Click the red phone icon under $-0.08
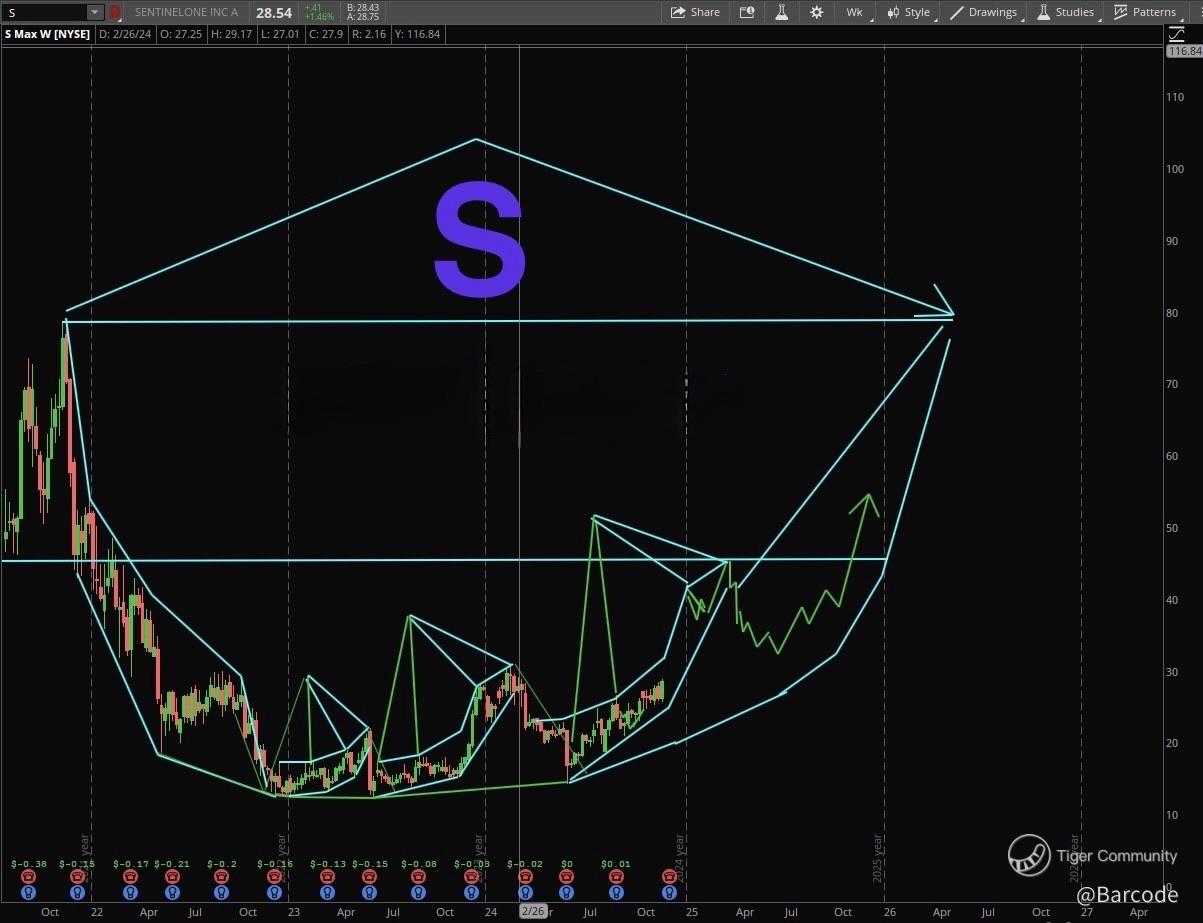 point(419,877)
